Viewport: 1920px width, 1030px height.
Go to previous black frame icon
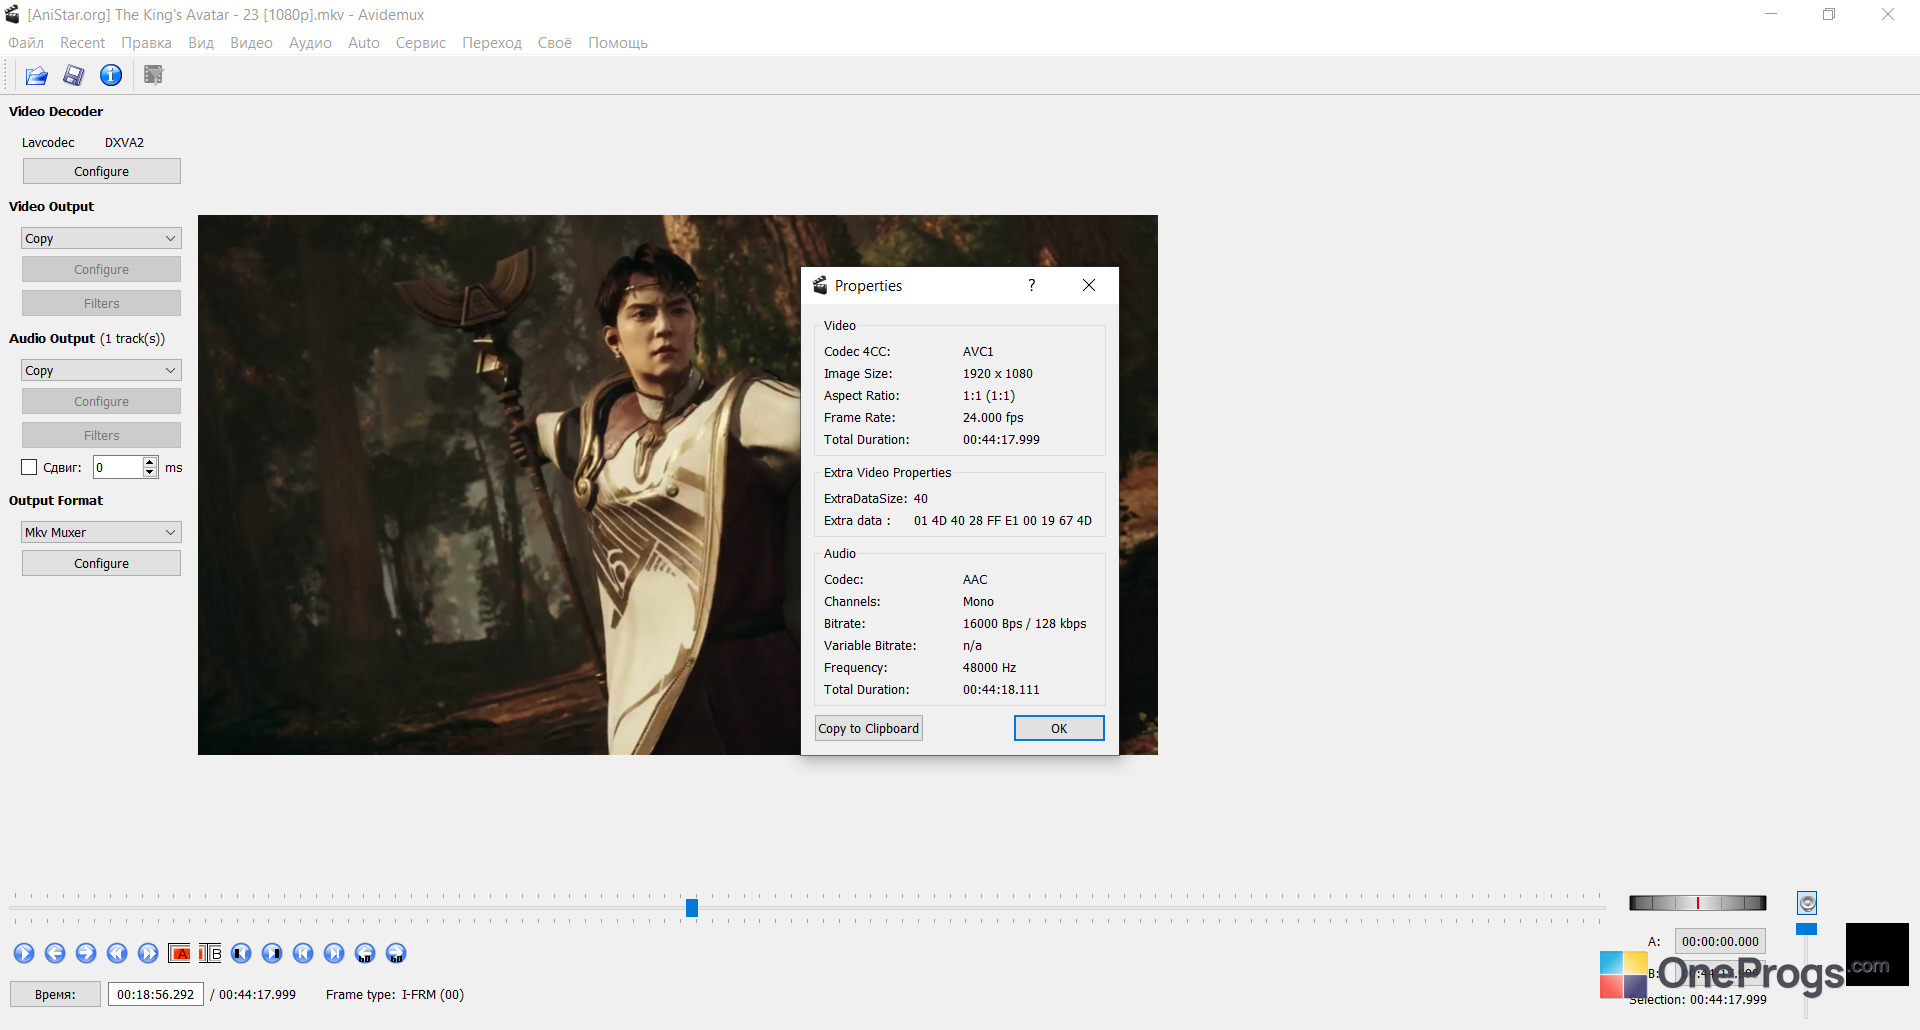point(241,953)
